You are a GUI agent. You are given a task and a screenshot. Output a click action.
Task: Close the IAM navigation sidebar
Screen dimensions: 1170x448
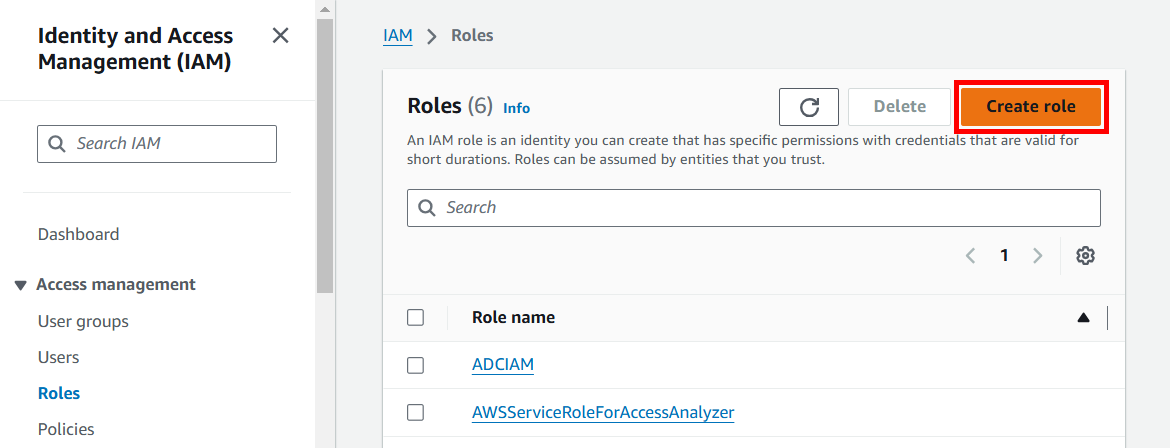click(281, 35)
